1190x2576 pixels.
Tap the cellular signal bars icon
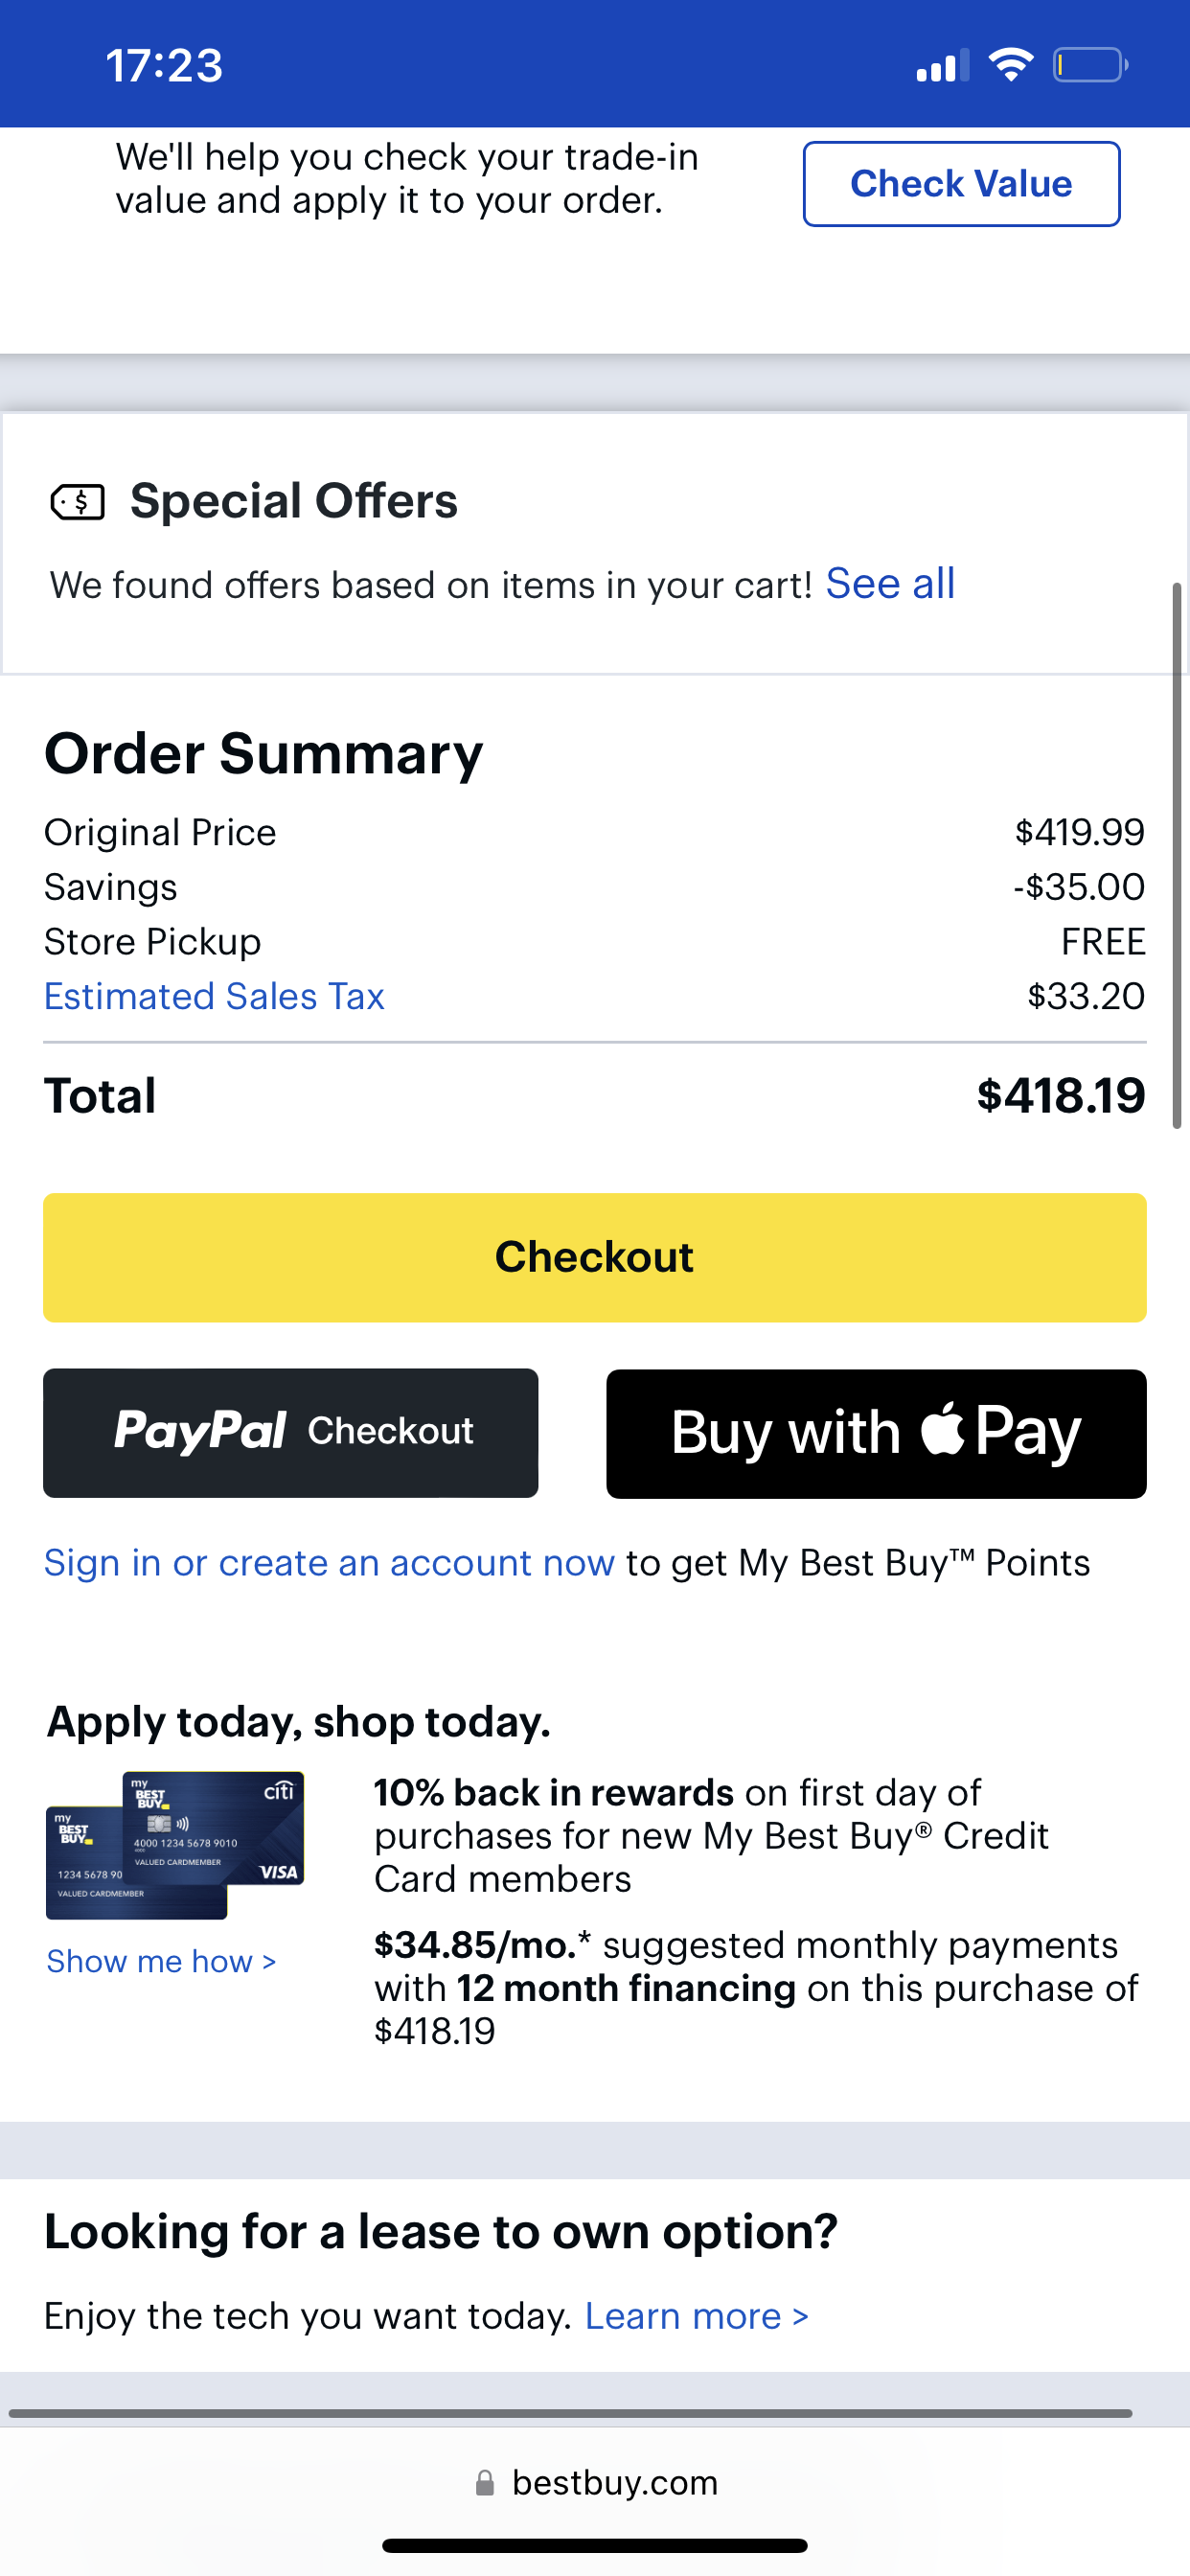tap(942, 66)
